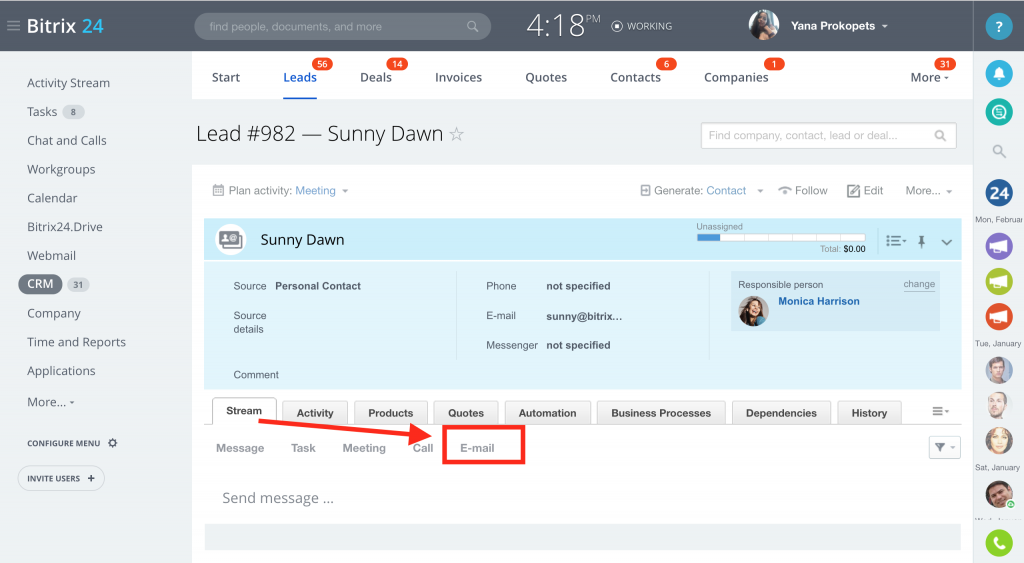Go to the Companies tab
This screenshot has height=563, width=1024.
tap(736, 77)
